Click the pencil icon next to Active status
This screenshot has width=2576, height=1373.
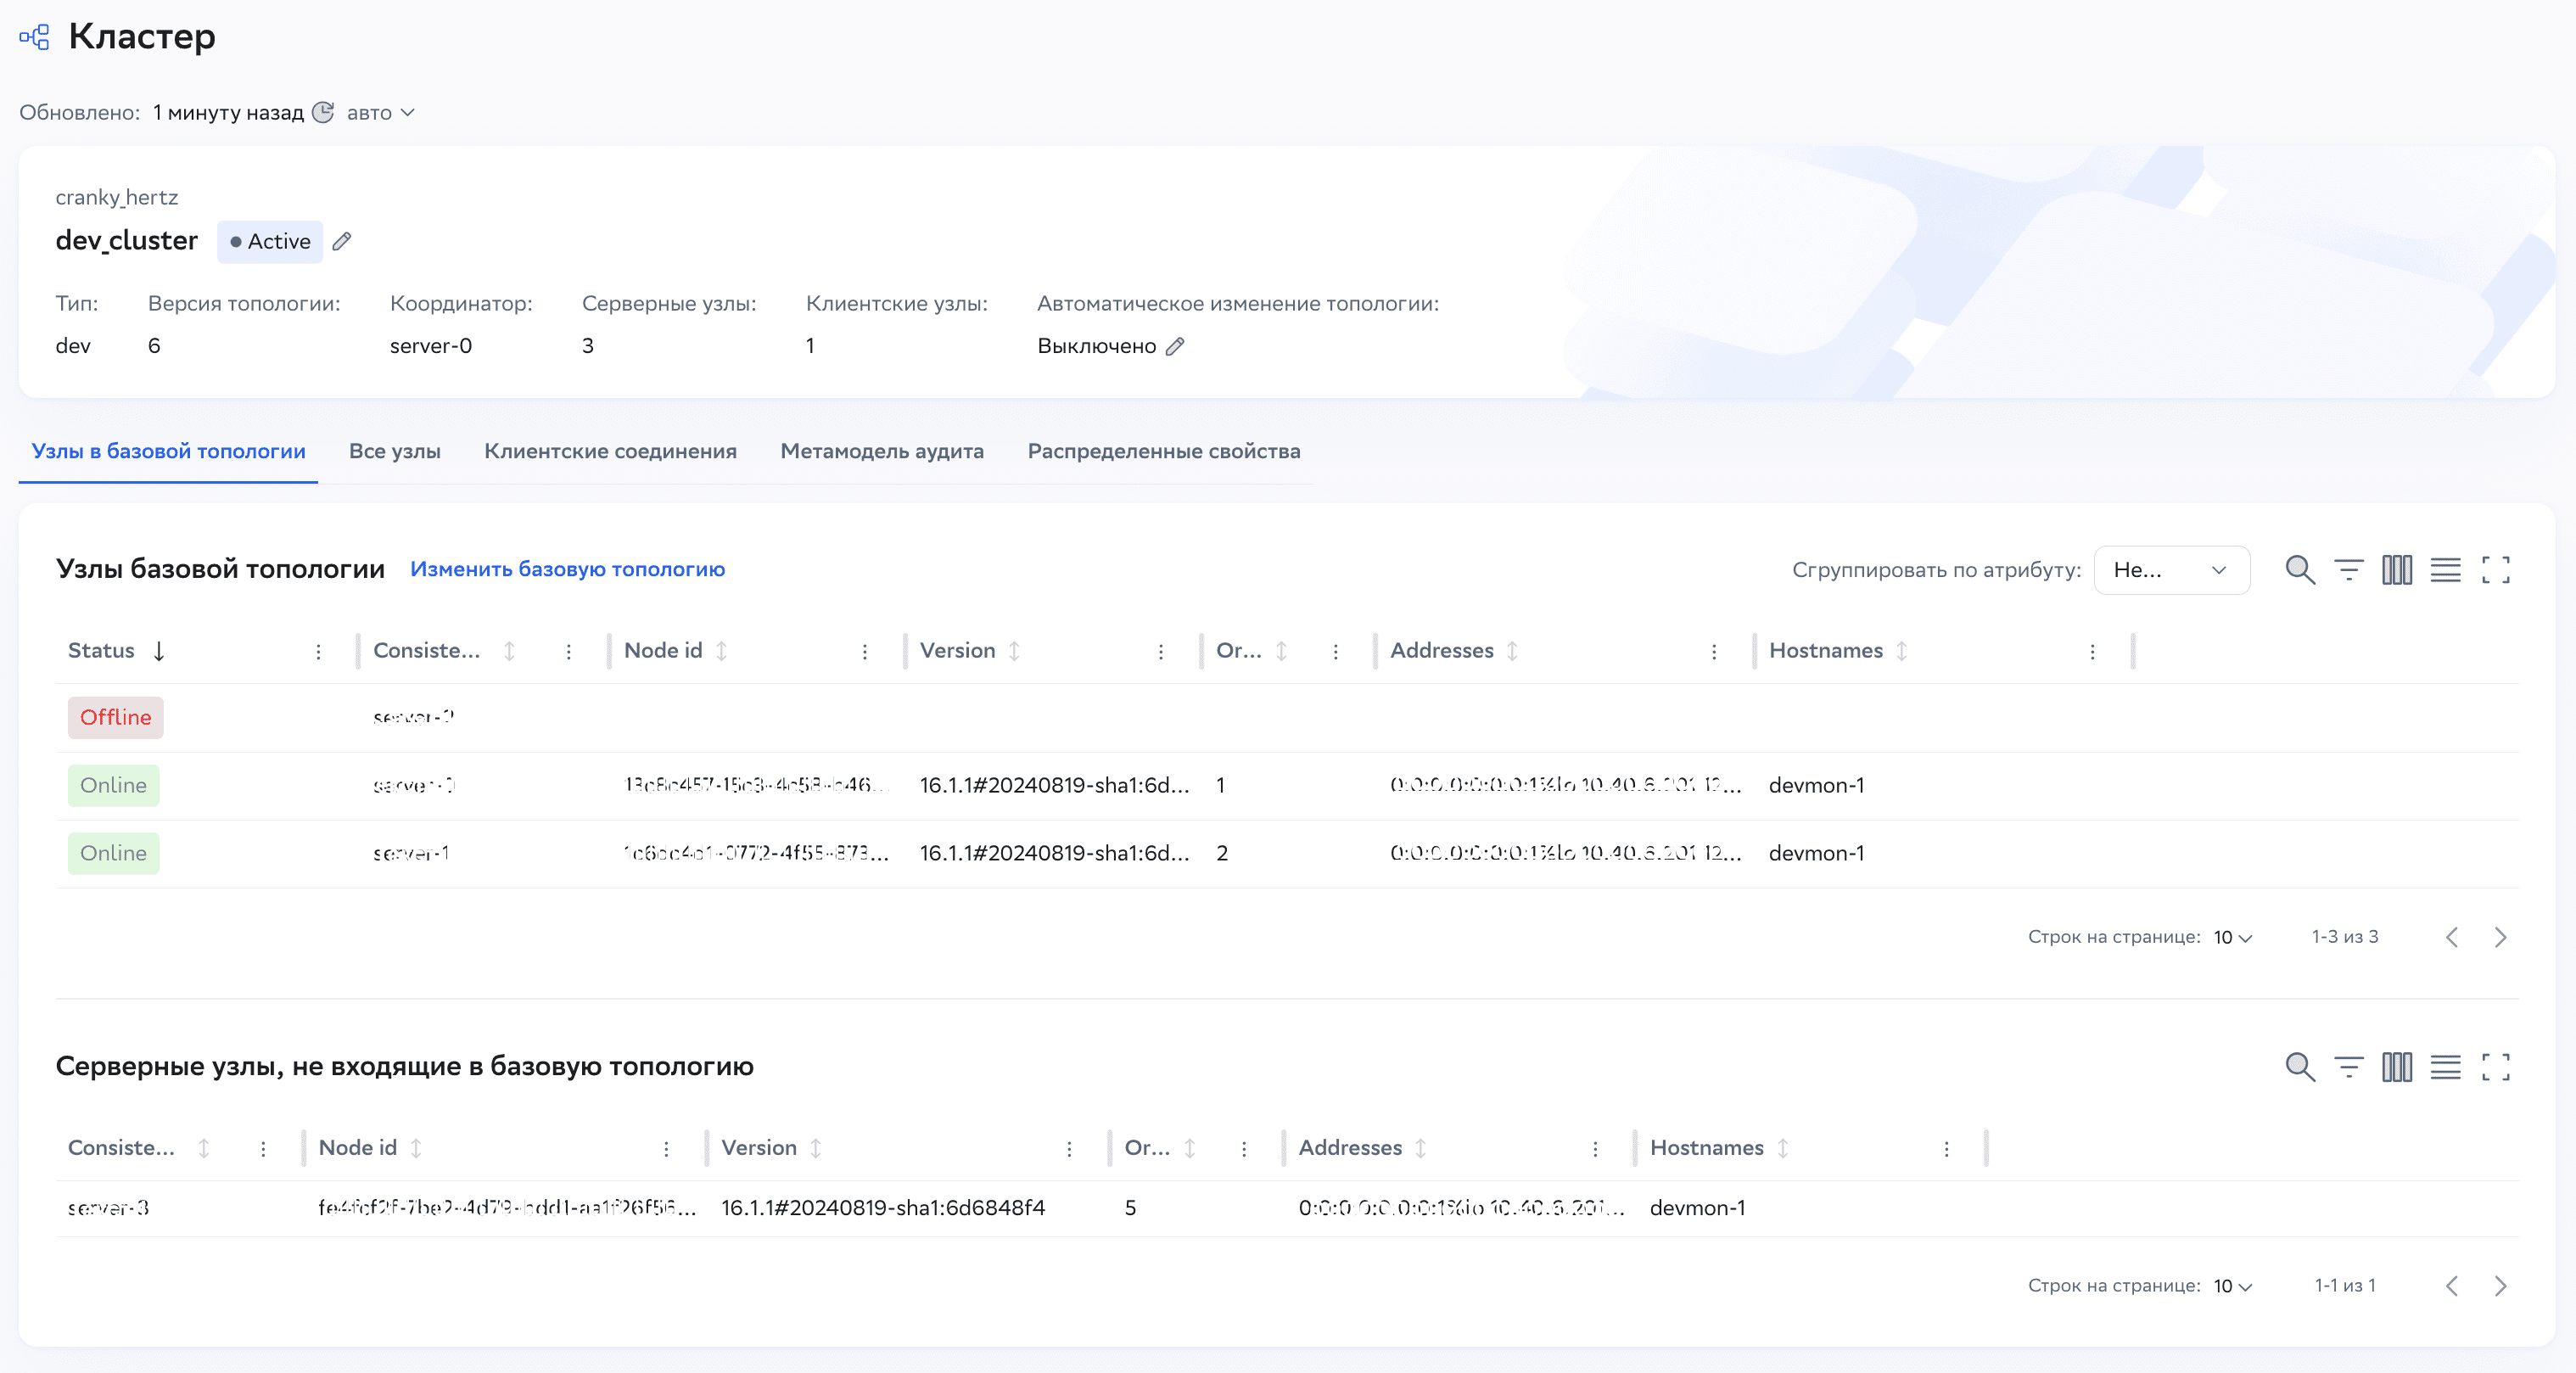pyautogui.click(x=342, y=241)
